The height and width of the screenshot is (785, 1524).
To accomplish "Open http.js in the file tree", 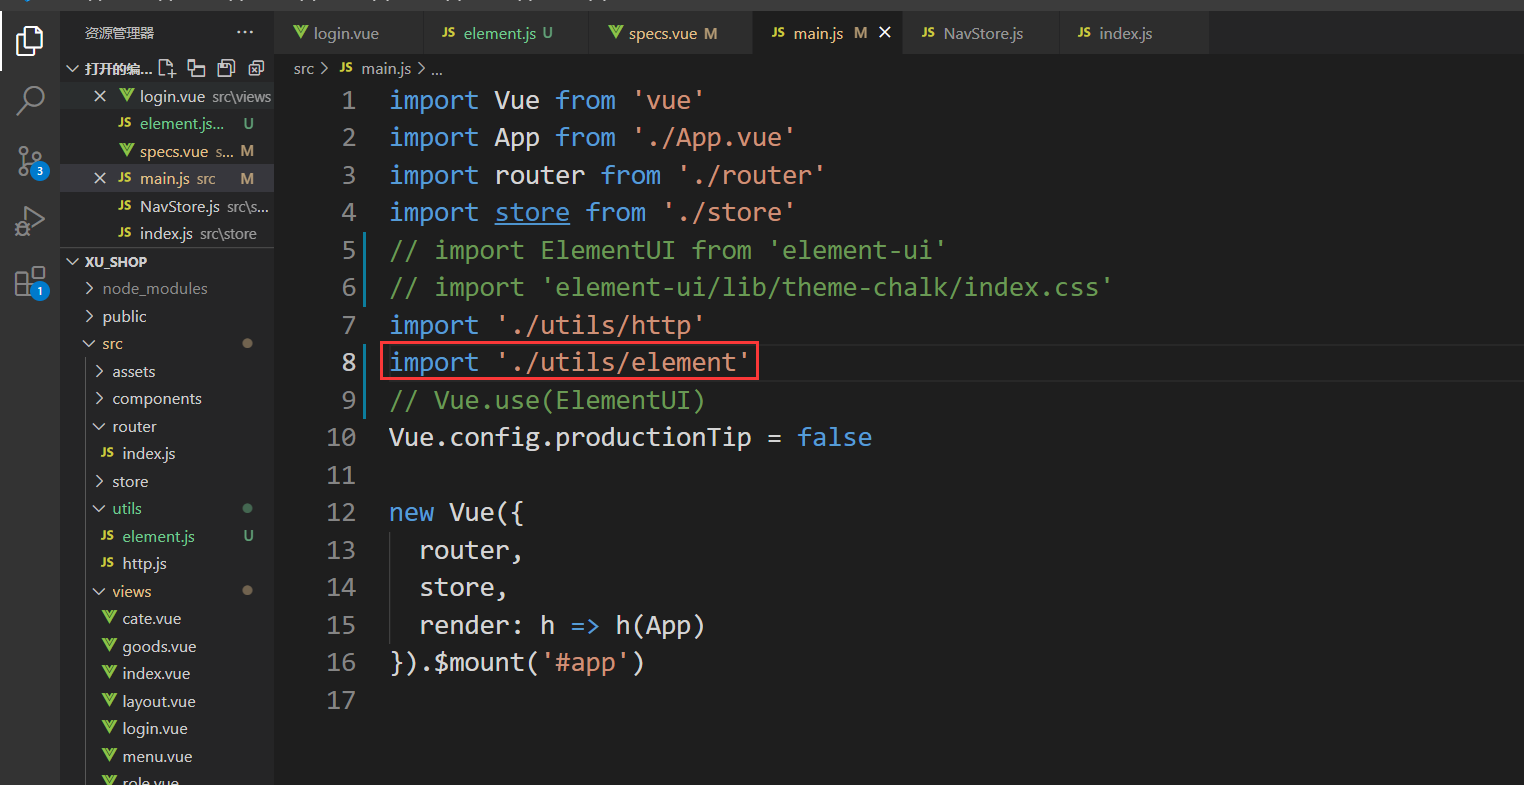I will tap(144, 564).
